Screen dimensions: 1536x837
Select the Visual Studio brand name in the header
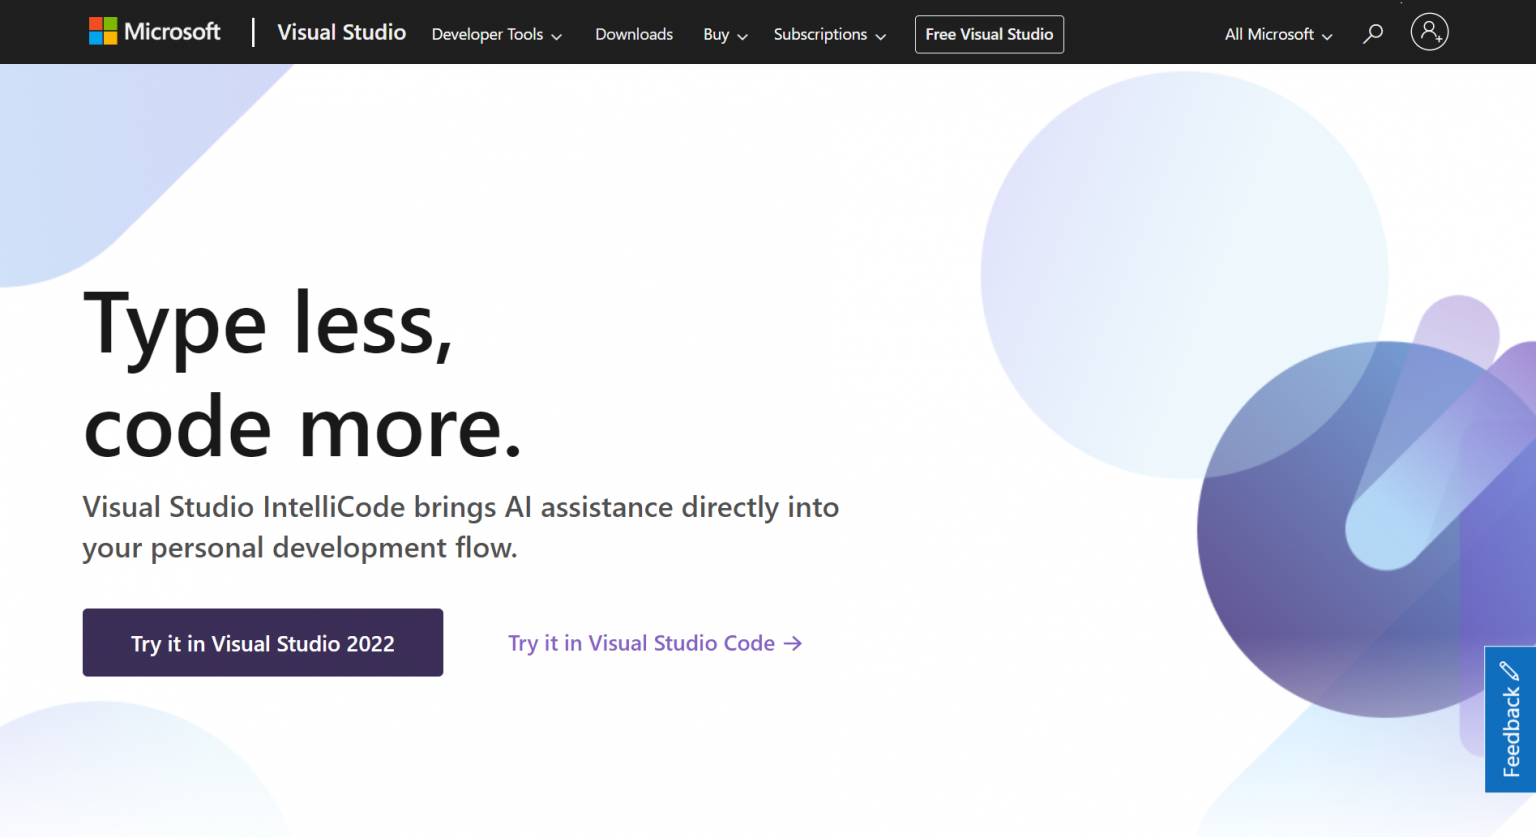point(341,32)
